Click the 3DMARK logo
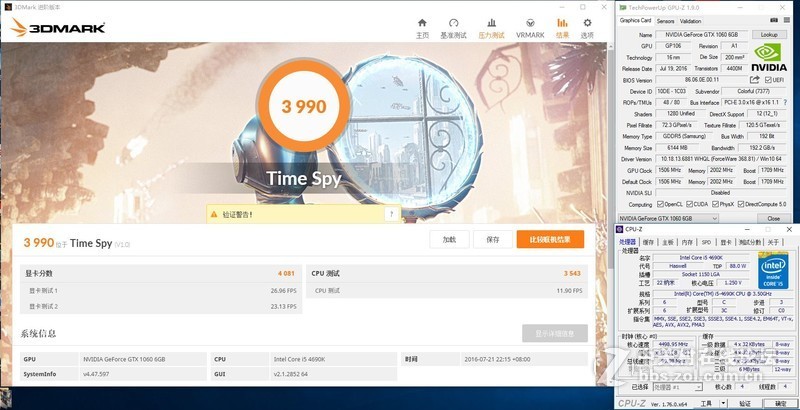 58,28
